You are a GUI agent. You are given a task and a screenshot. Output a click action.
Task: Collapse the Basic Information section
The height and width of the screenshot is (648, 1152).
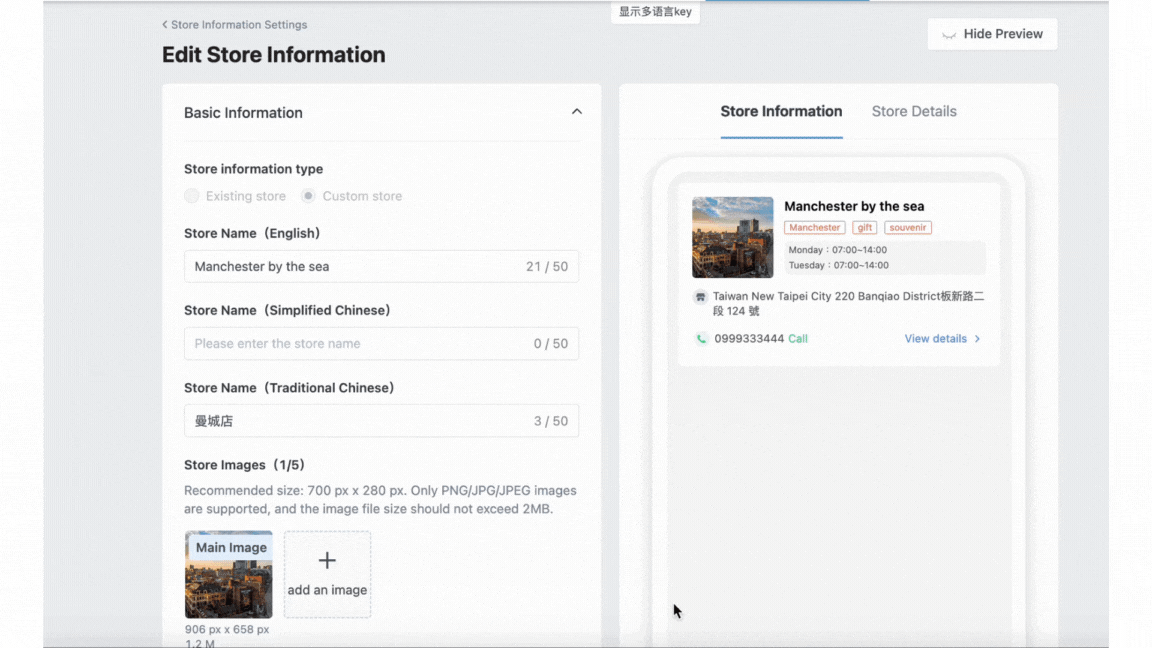click(577, 112)
